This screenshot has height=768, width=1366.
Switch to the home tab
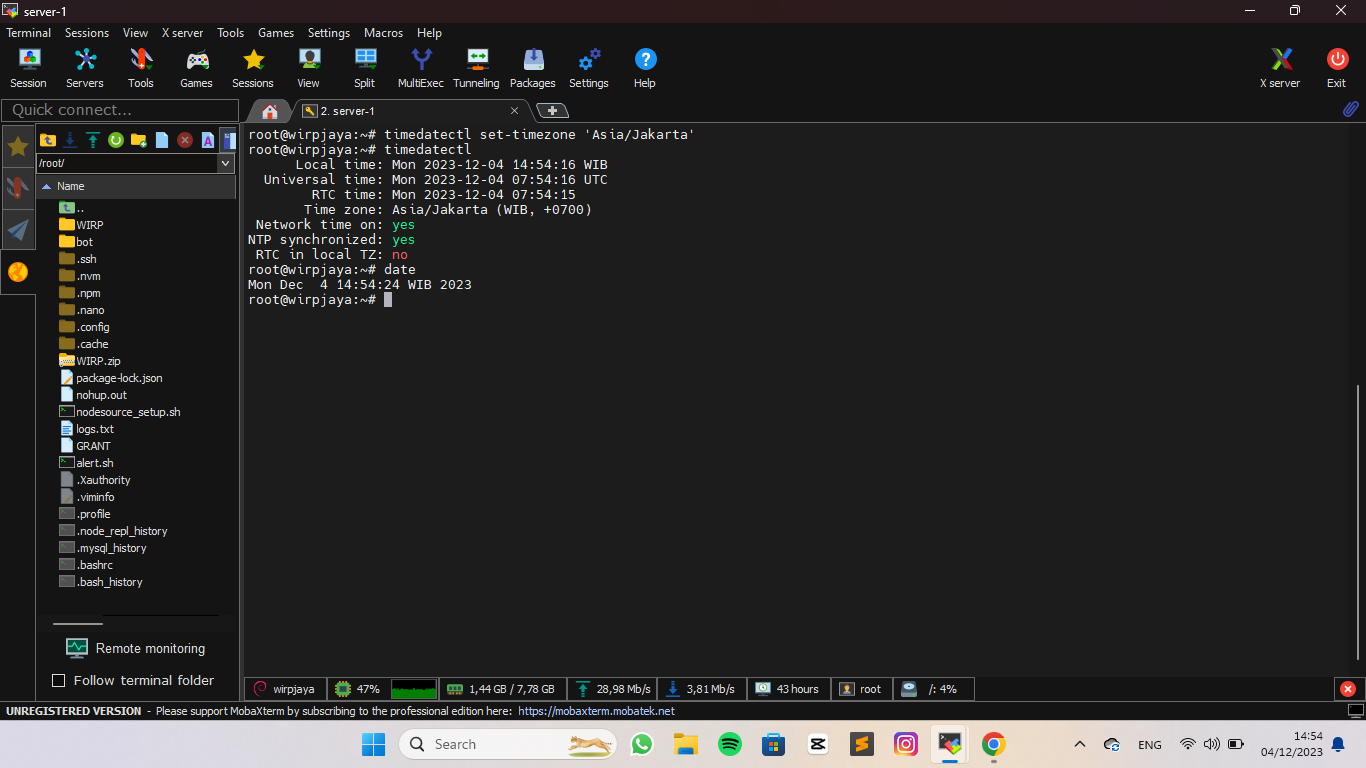[x=269, y=111]
